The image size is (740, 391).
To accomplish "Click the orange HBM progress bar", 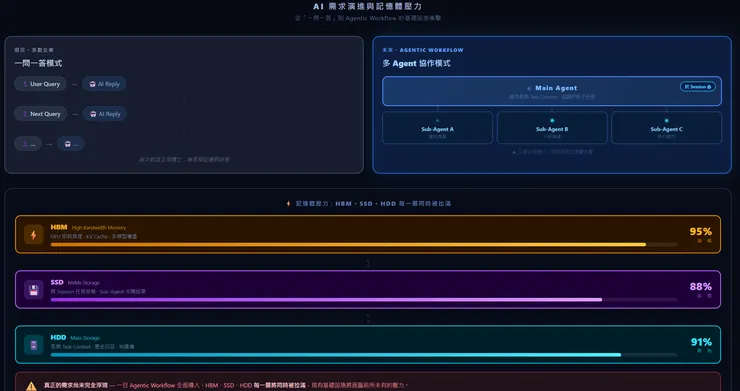I will [x=364, y=245].
